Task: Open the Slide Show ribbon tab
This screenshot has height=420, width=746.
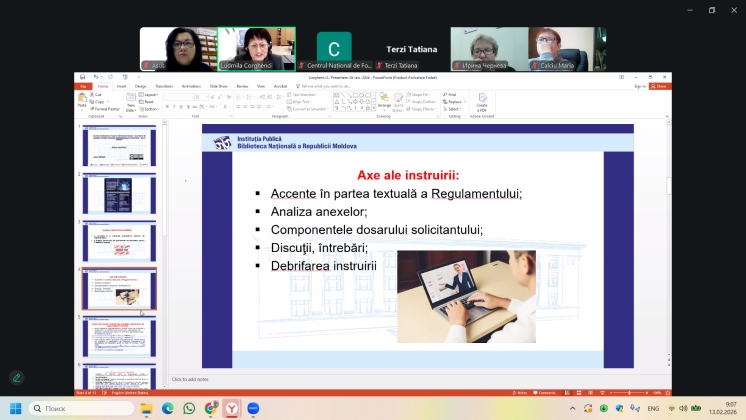Action: (x=217, y=86)
